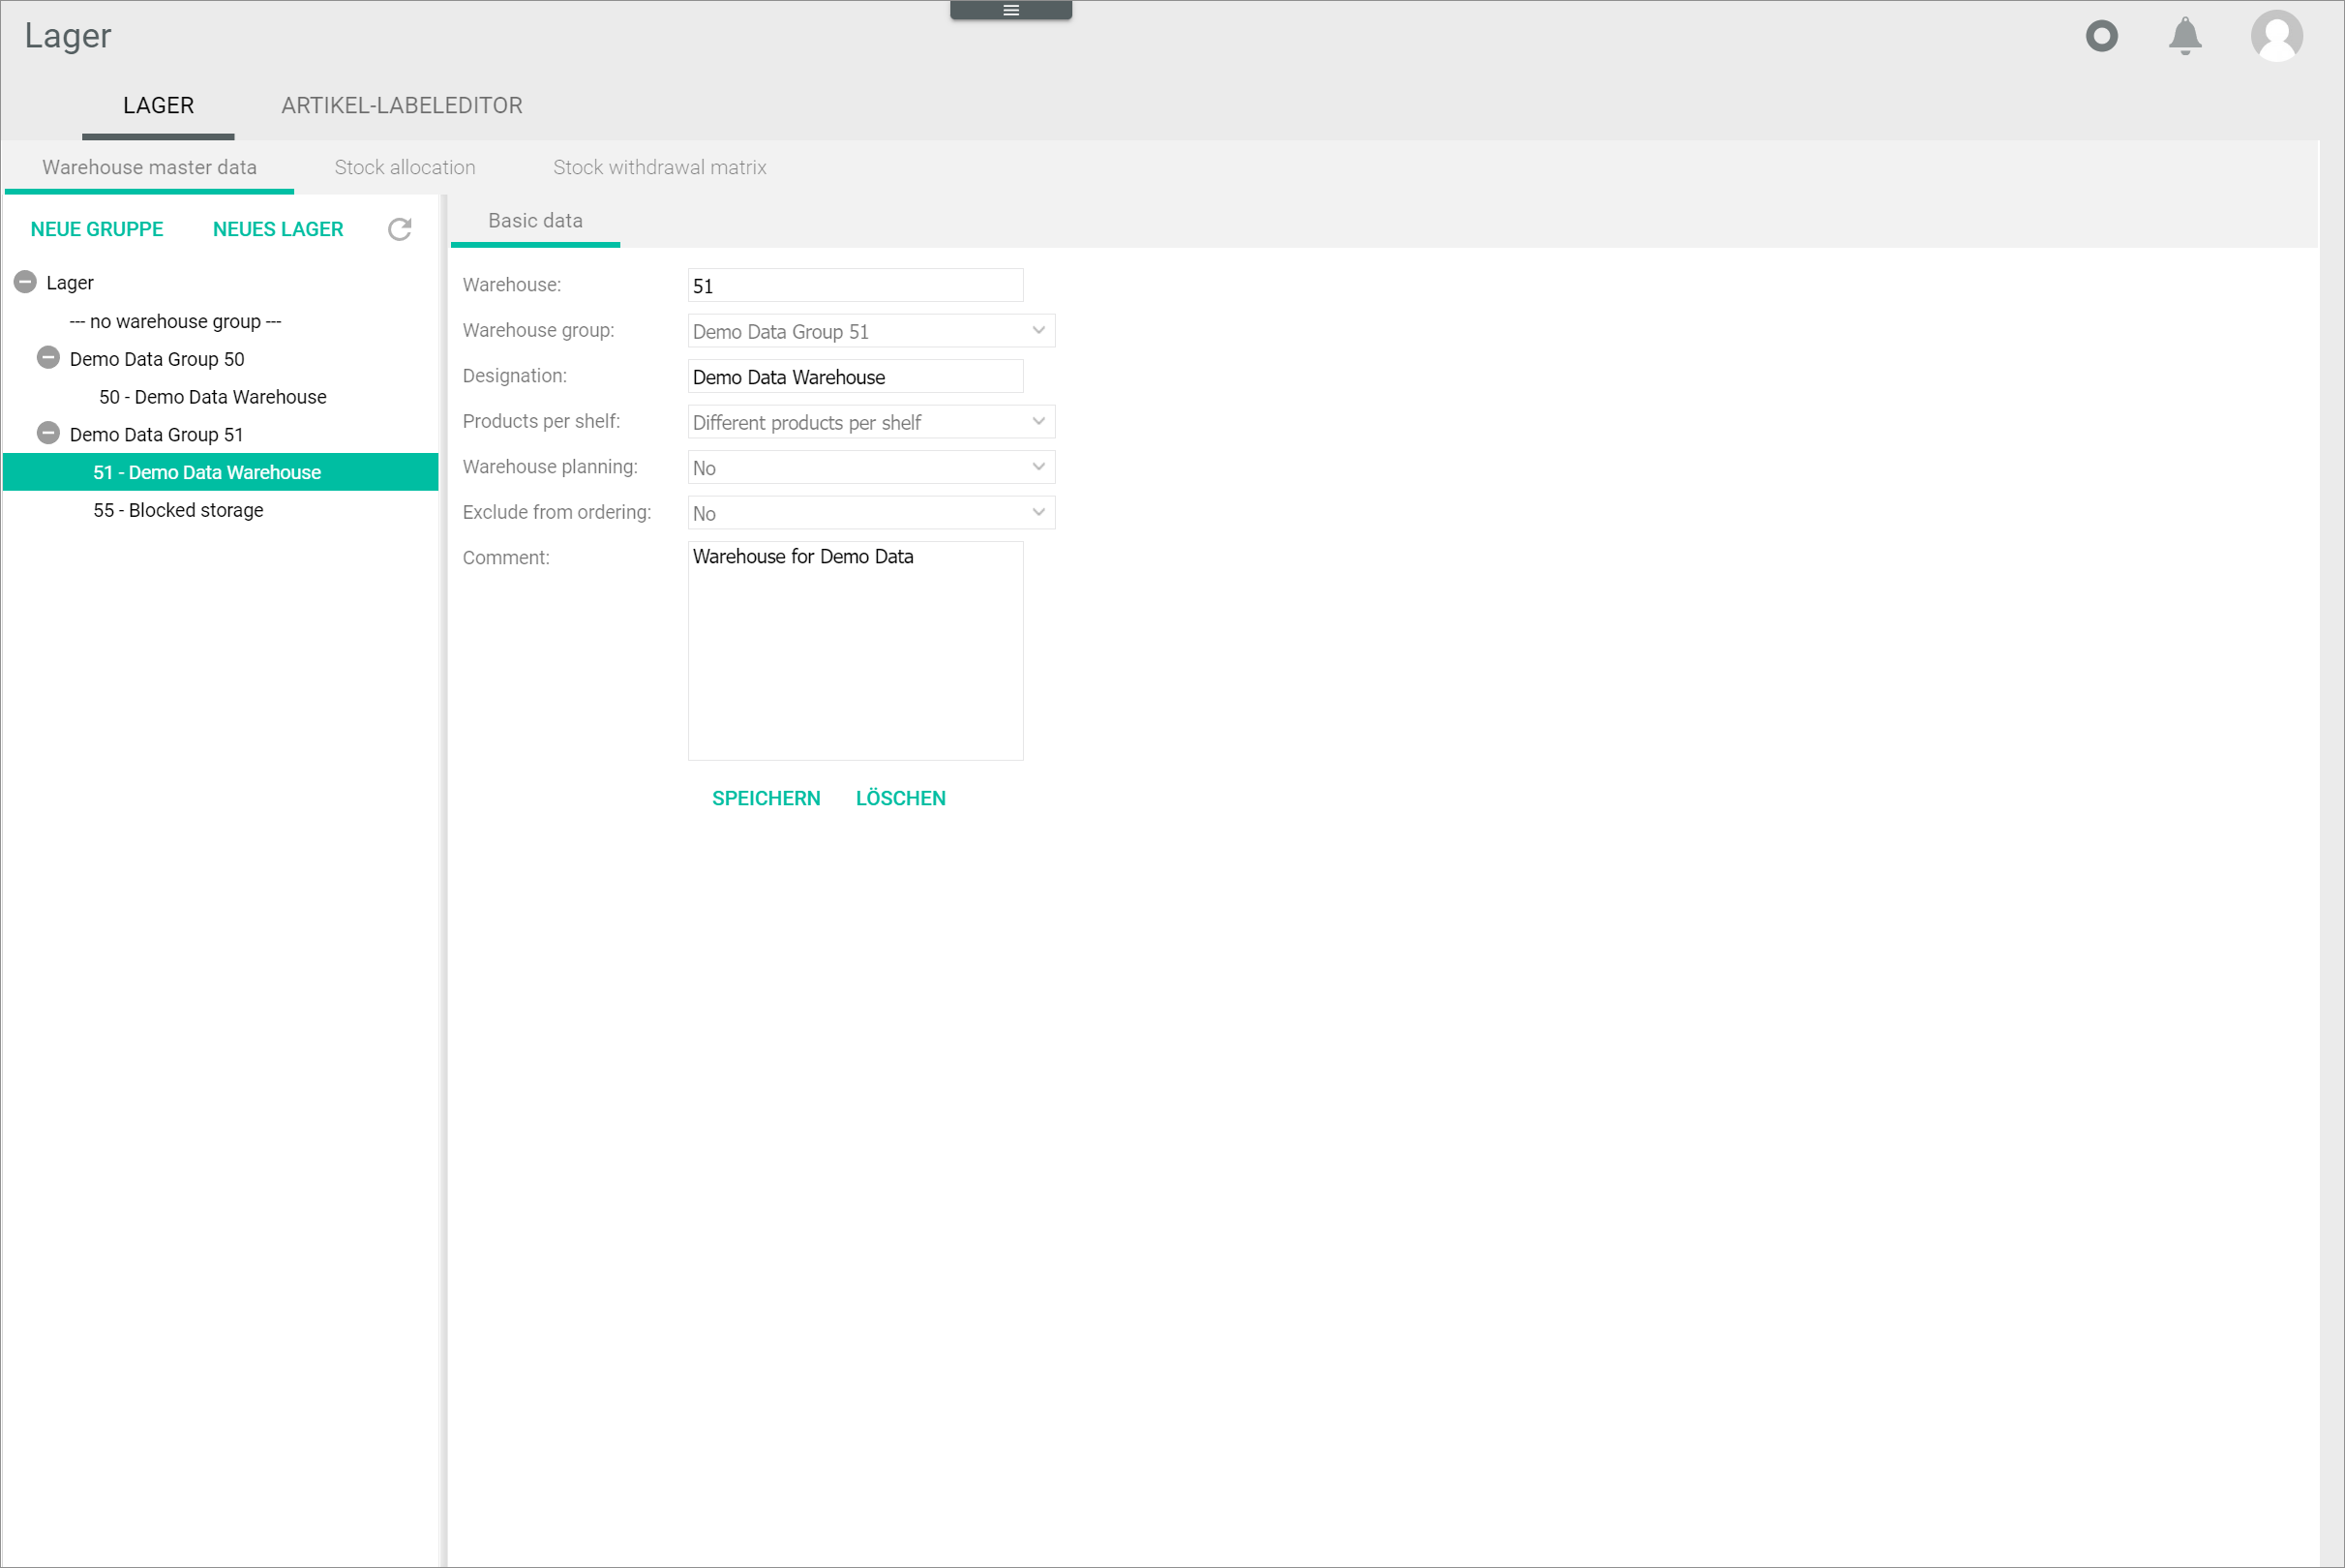Screen dimensions: 2345x1568
Task: Click the refresh/reload icon
Action: (x=399, y=227)
